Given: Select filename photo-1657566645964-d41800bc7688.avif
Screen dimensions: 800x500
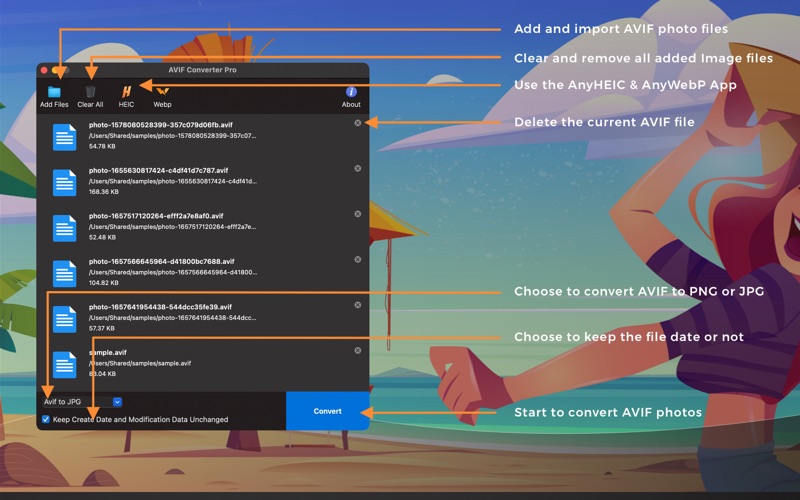Looking at the screenshot, I should 162,261.
